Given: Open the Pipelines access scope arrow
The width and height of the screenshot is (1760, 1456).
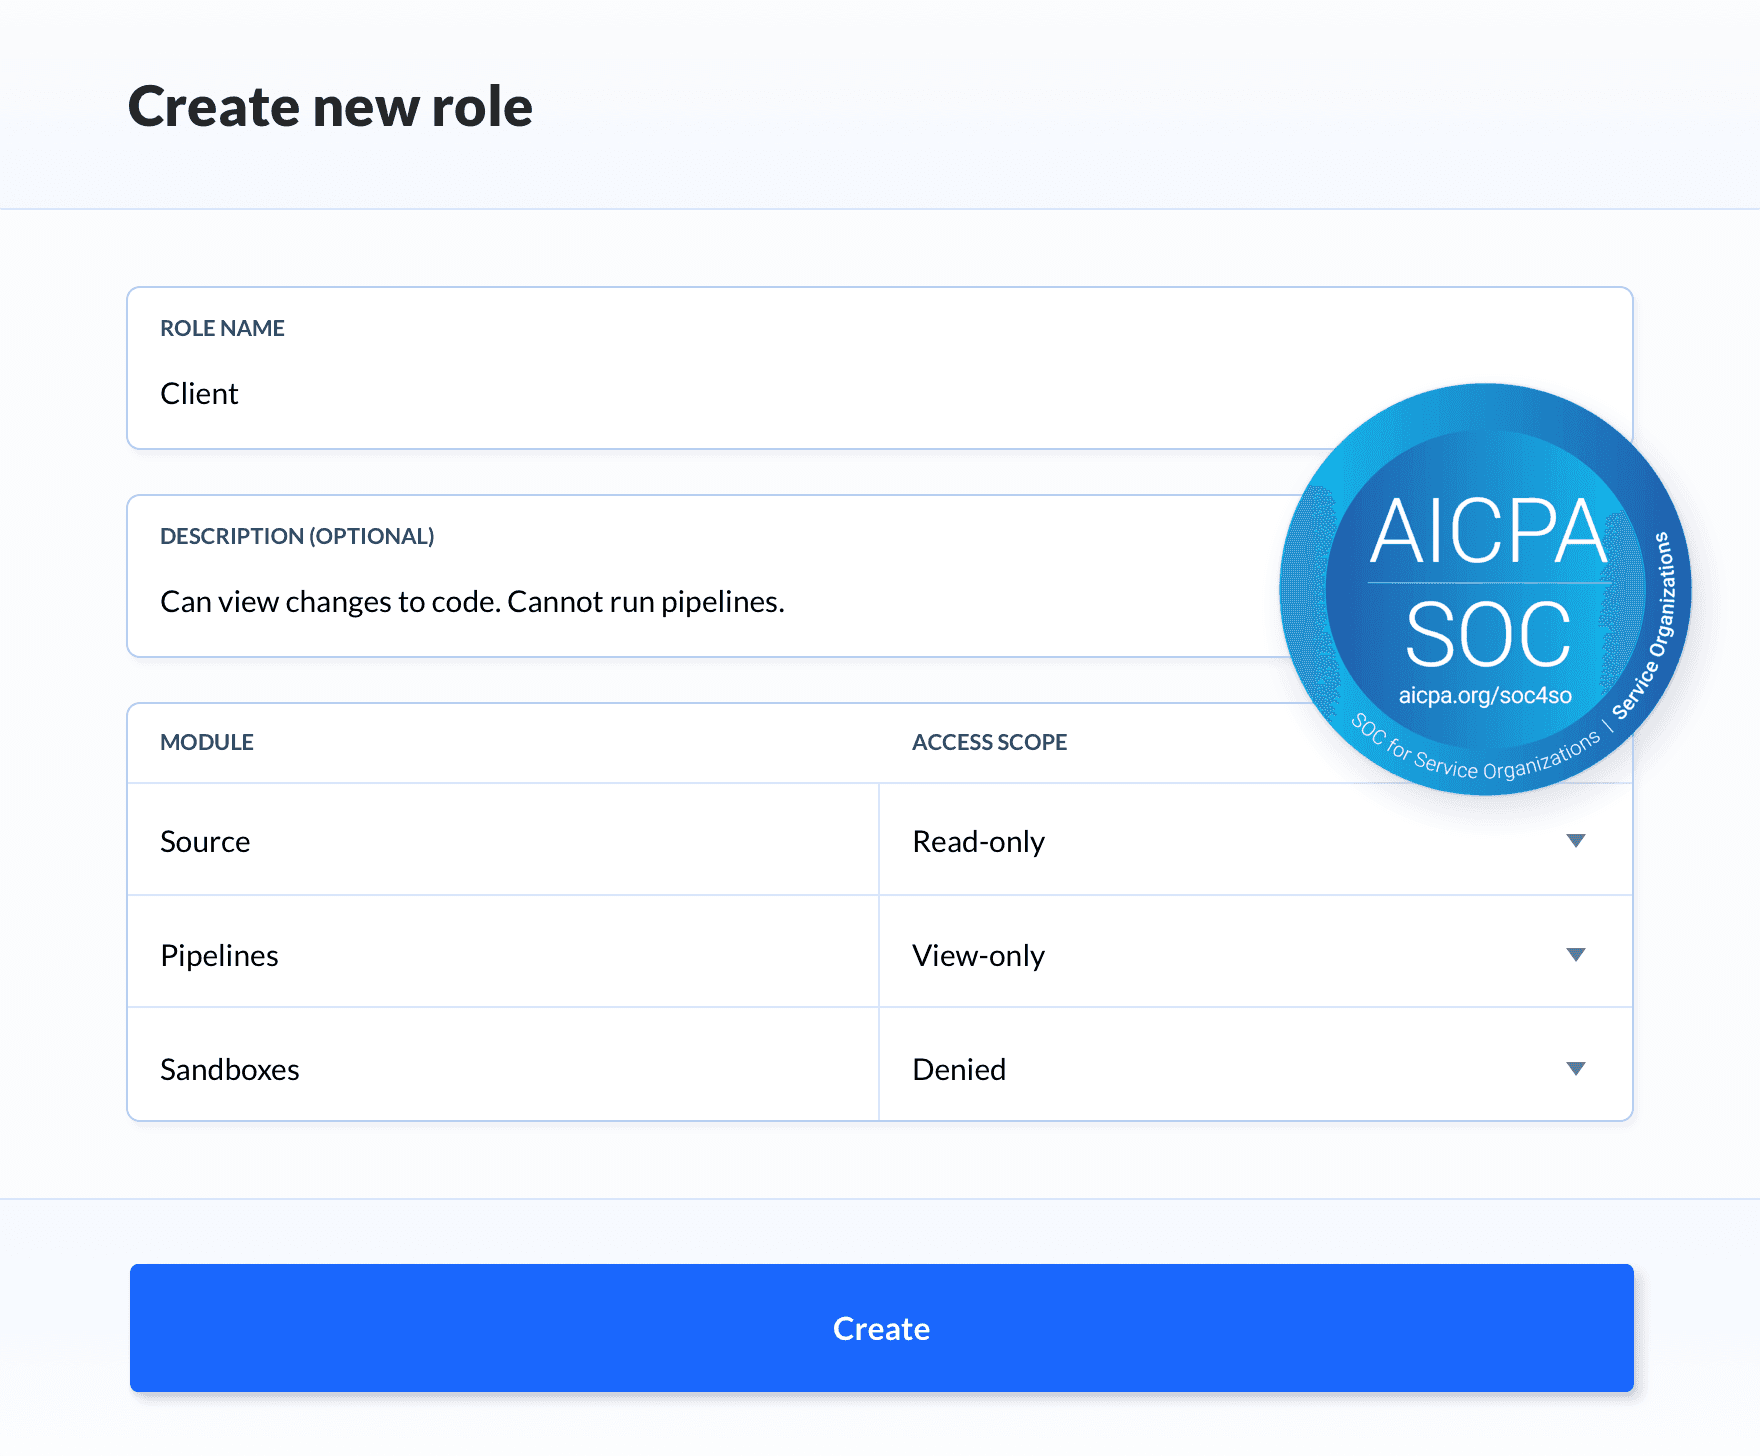Looking at the screenshot, I should 1575,955.
